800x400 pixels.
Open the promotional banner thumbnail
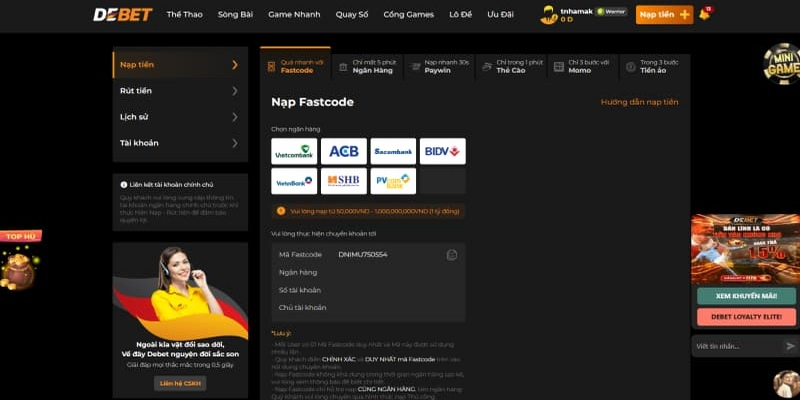[745, 249]
